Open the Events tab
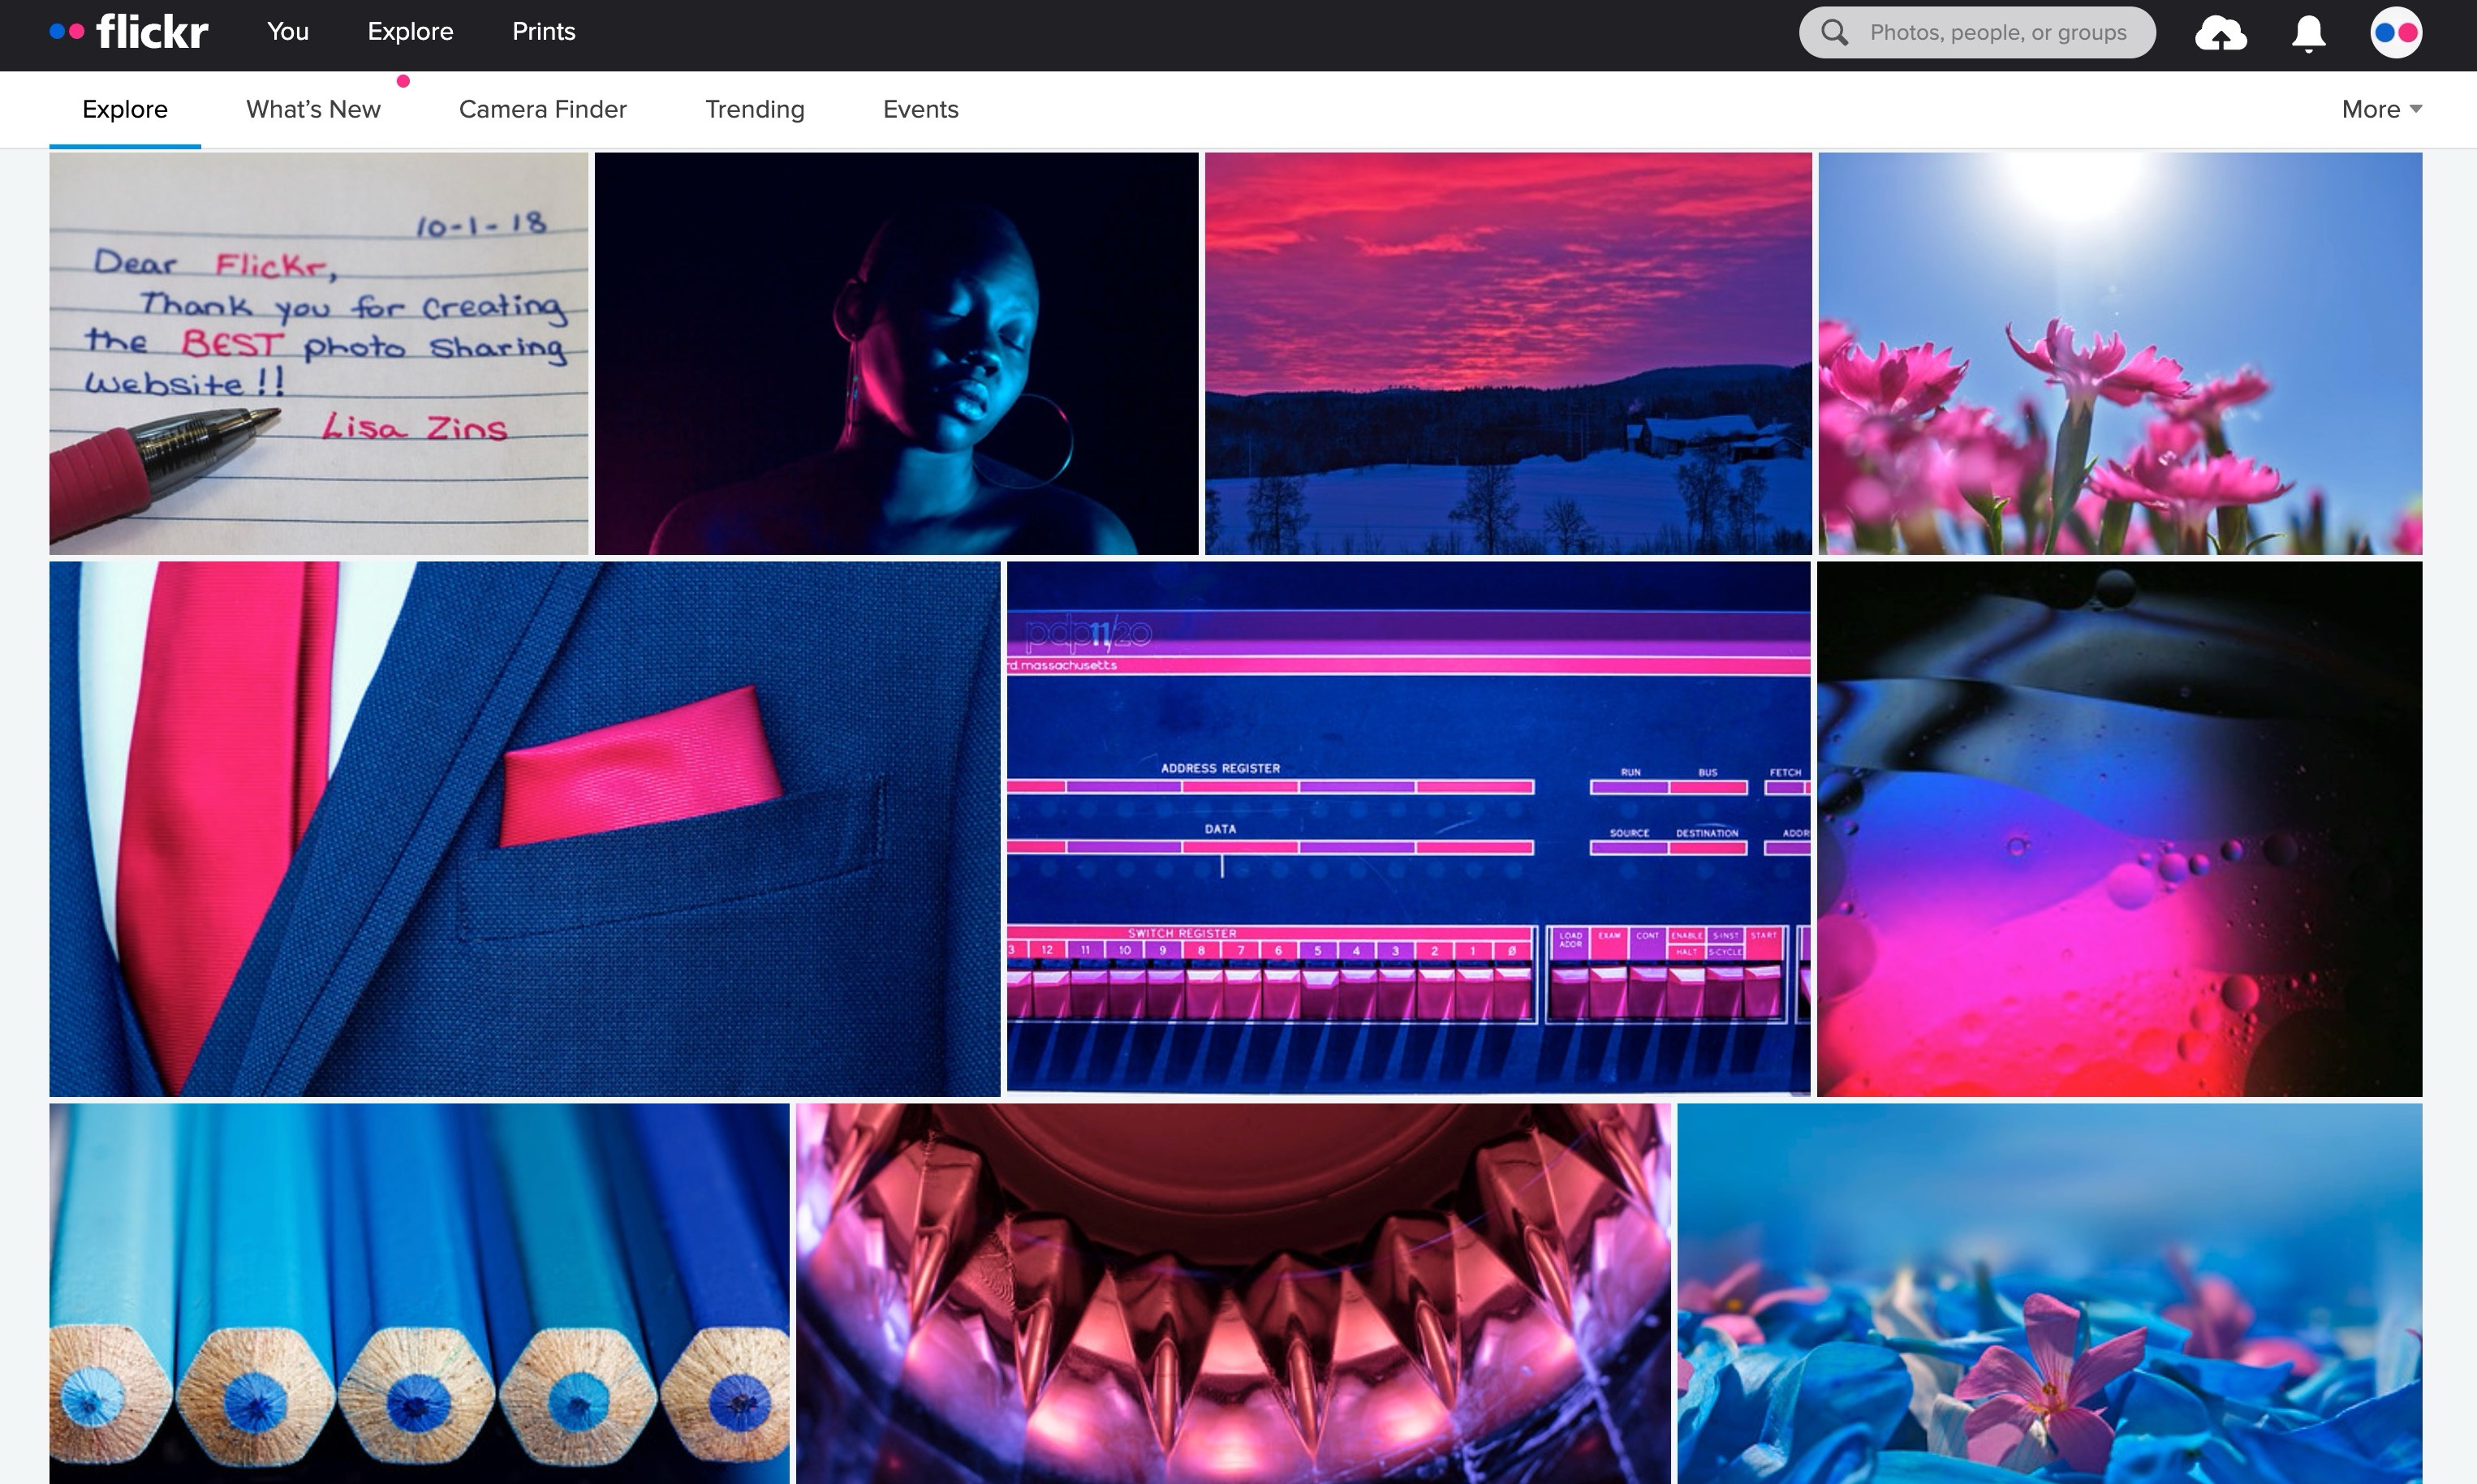The width and height of the screenshot is (2477, 1484). (919, 109)
